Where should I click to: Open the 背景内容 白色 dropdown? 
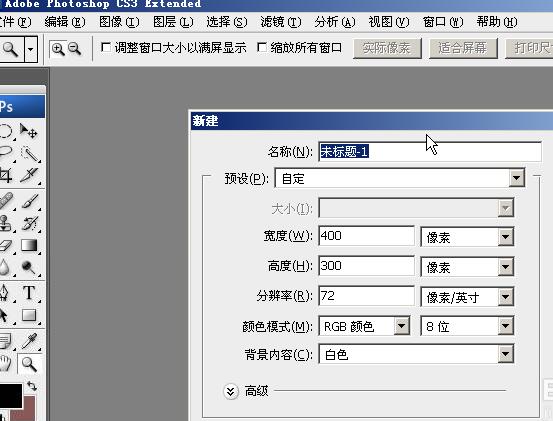tap(416, 354)
